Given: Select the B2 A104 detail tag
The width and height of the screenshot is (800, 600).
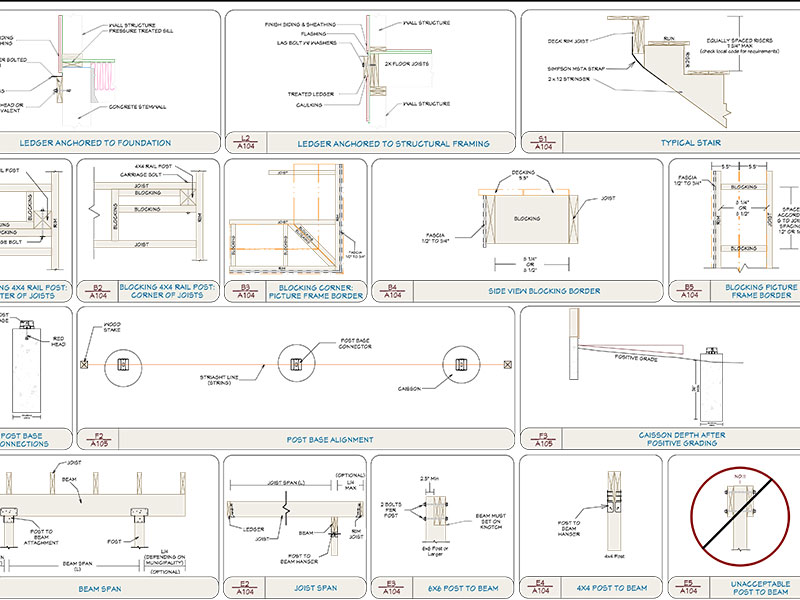Looking at the screenshot, I should click(x=98, y=291).
